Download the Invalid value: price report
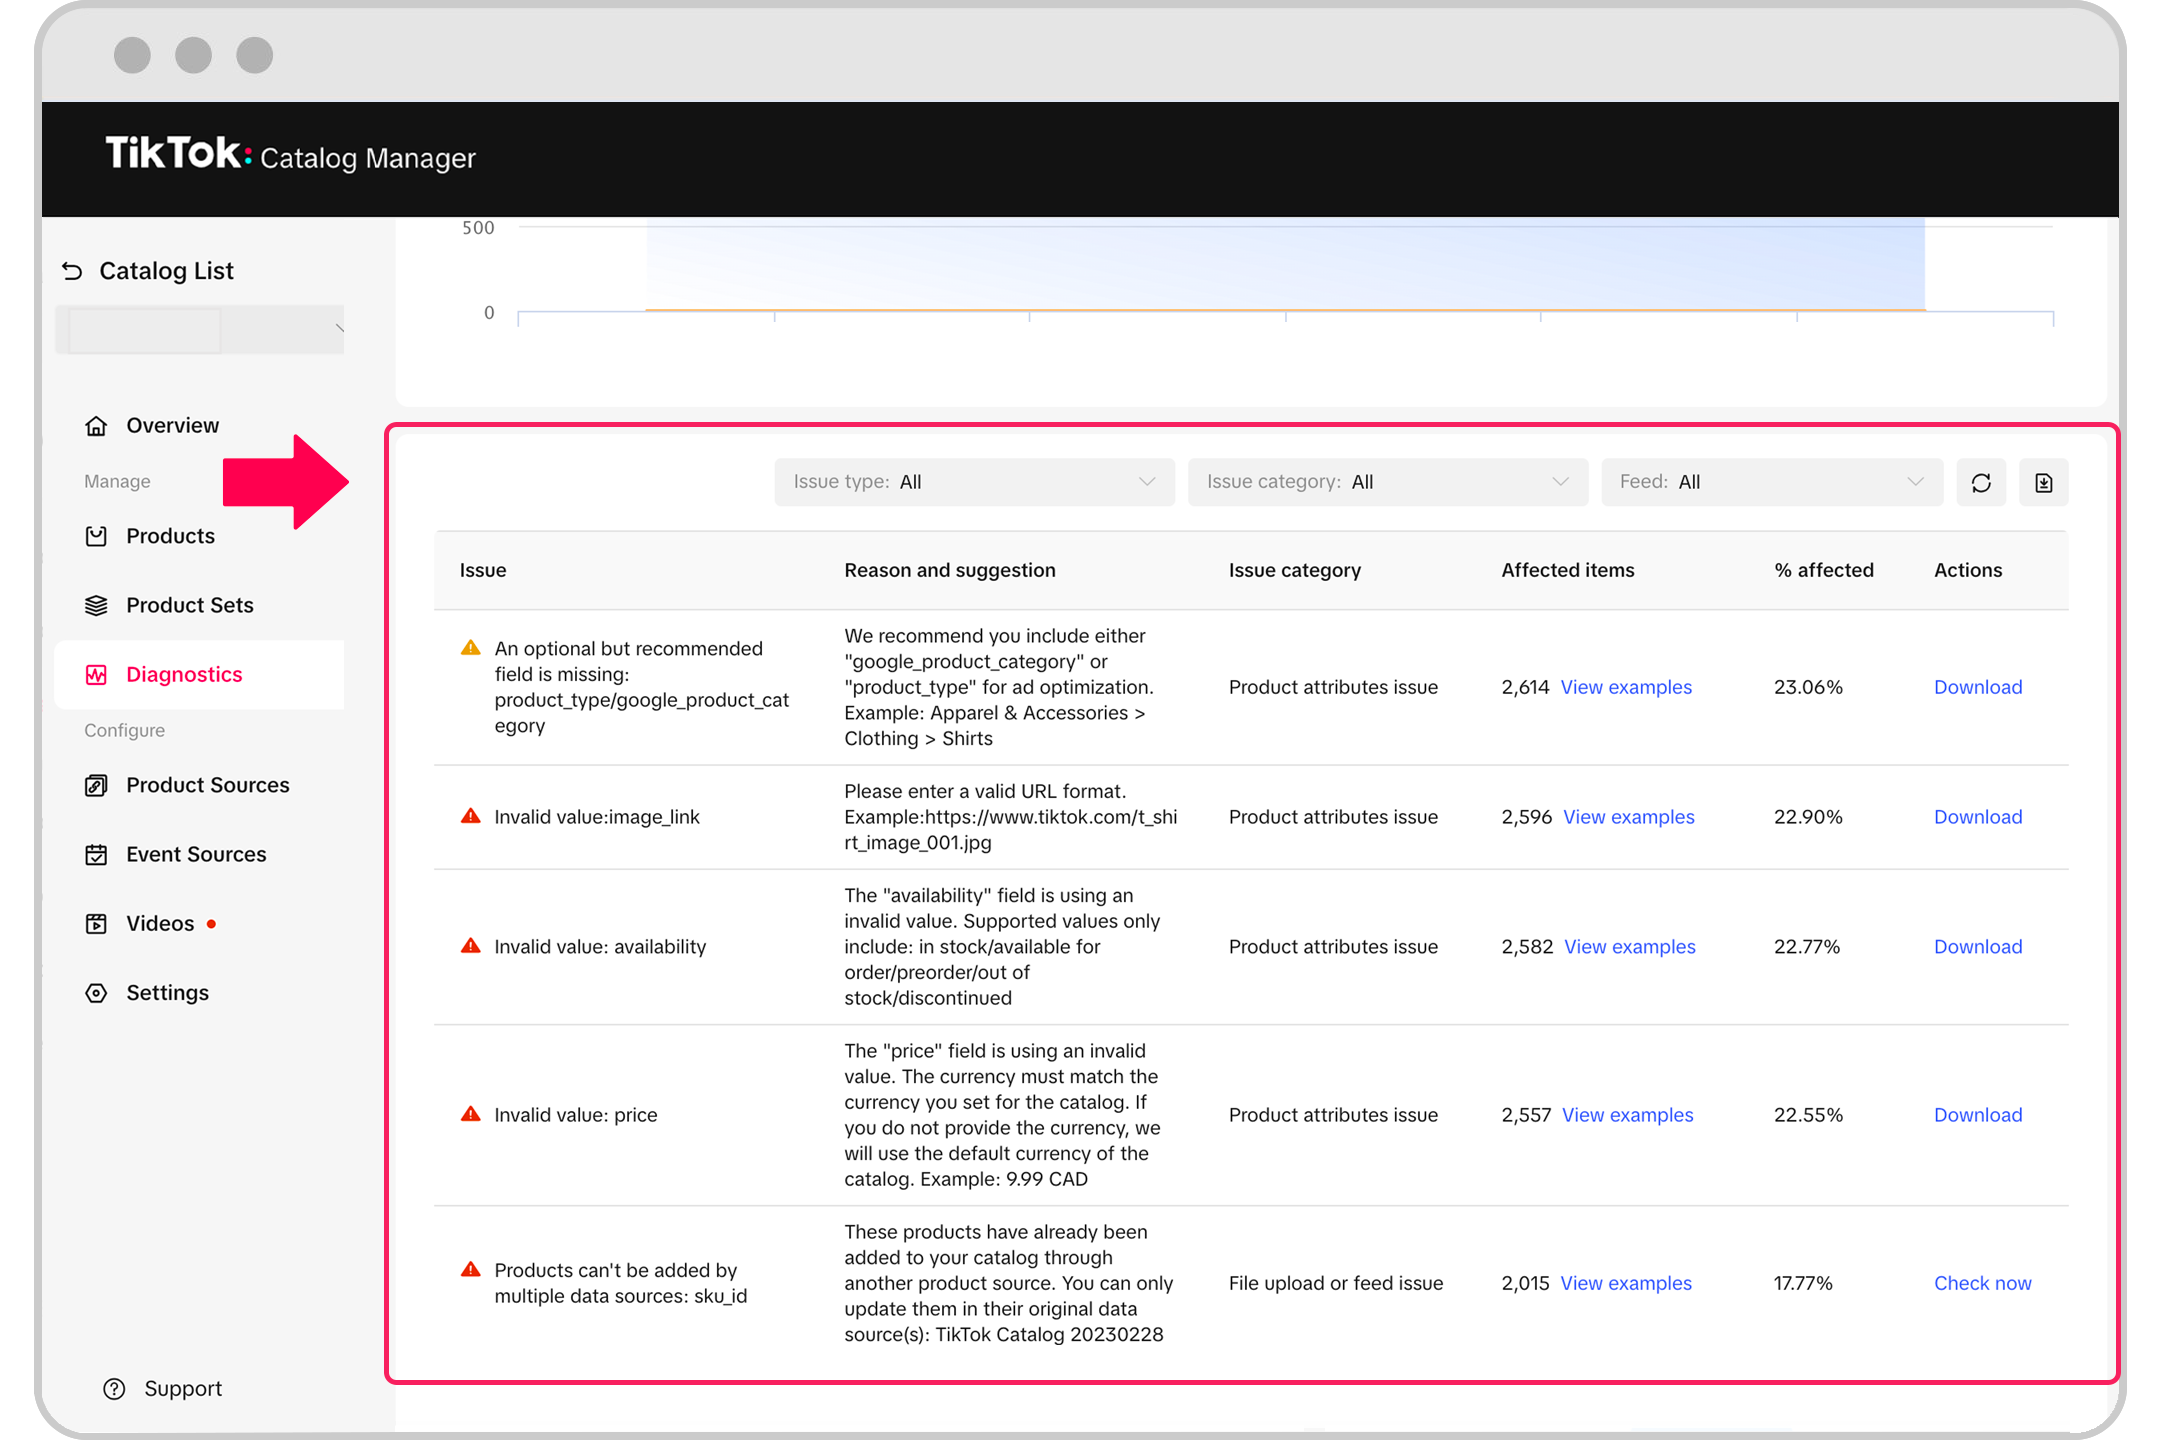Viewport: 2160px width, 1440px height. click(x=1978, y=1115)
